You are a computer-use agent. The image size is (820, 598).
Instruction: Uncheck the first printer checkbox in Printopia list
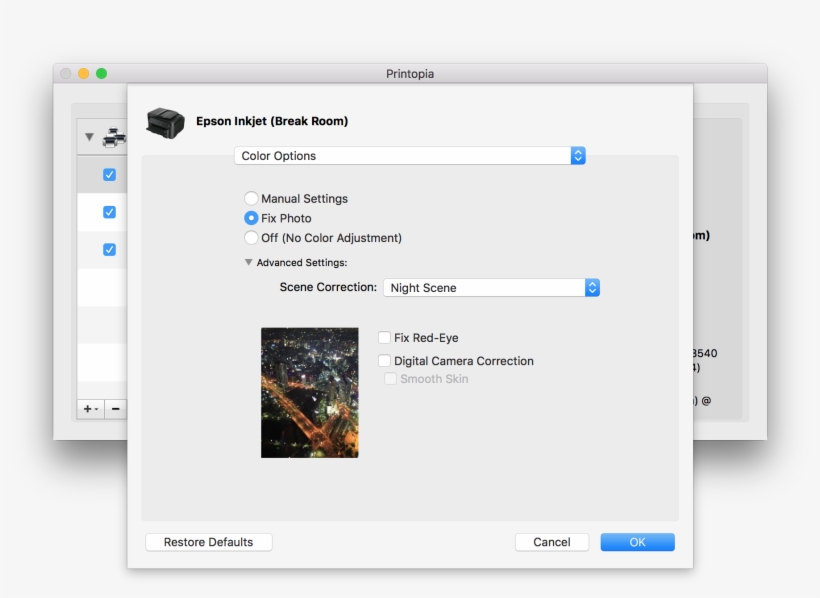[x=109, y=175]
